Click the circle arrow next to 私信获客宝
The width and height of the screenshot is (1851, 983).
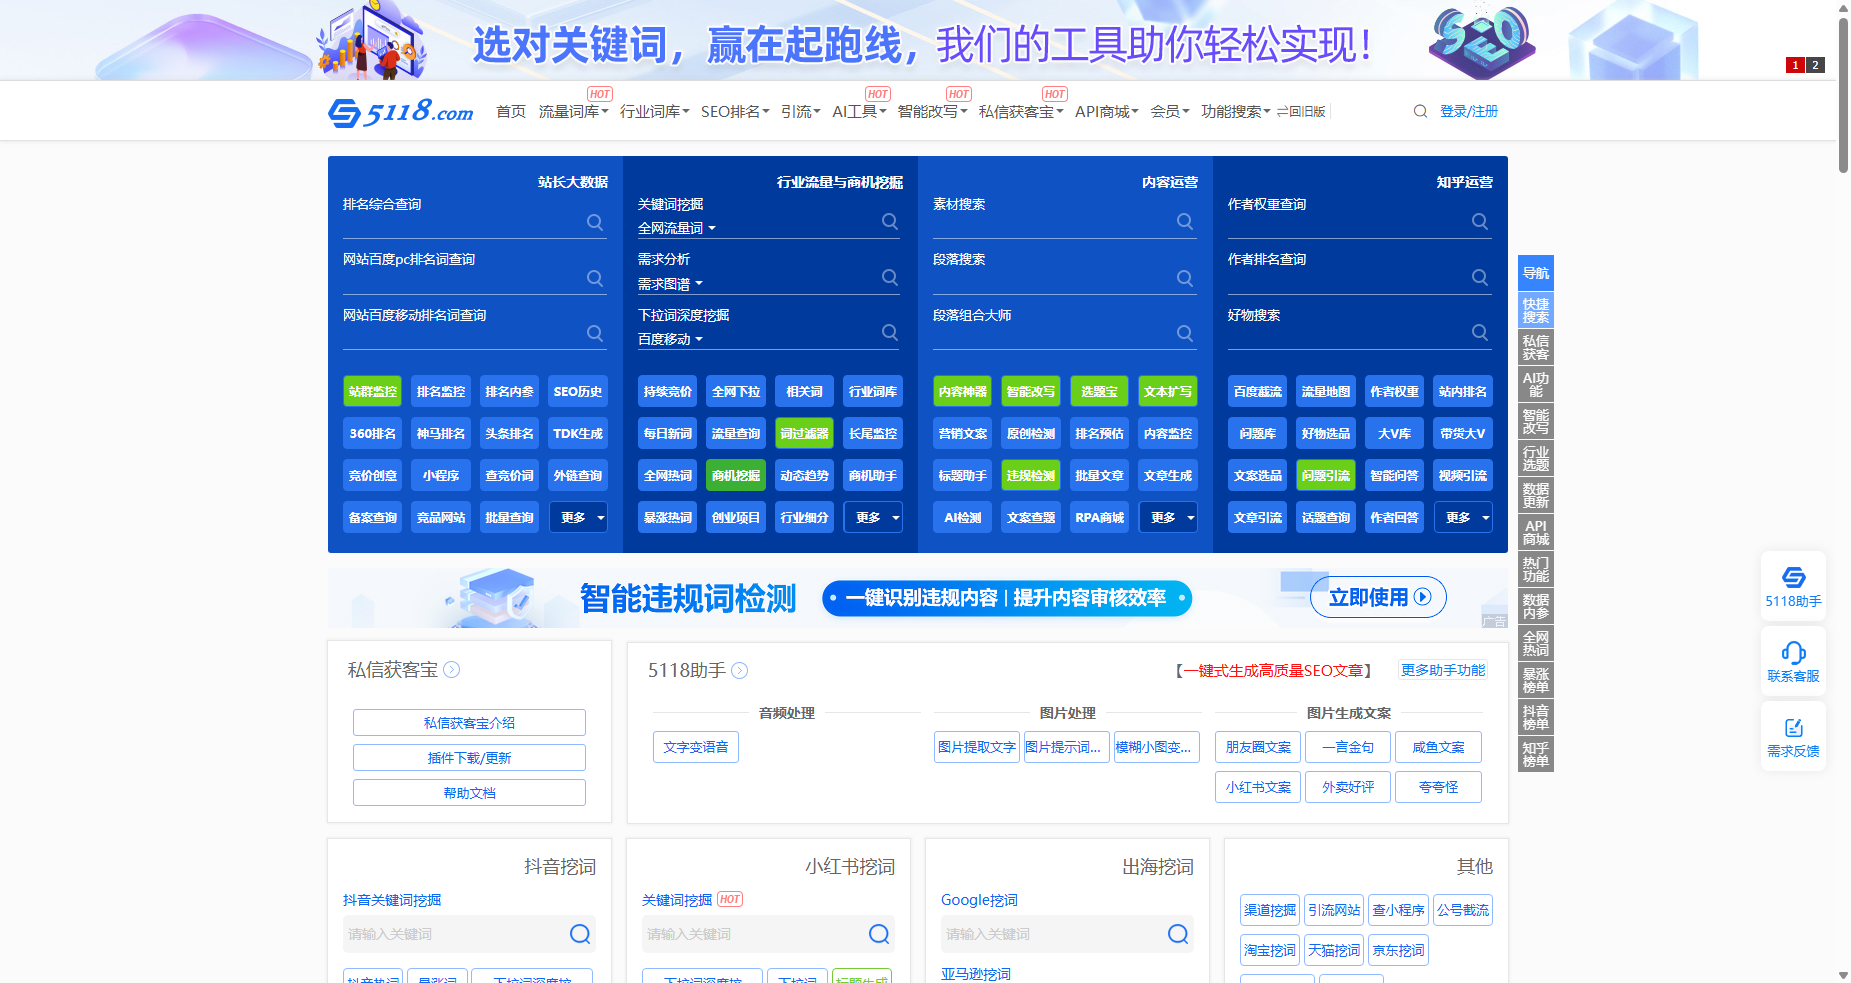[x=452, y=670]
